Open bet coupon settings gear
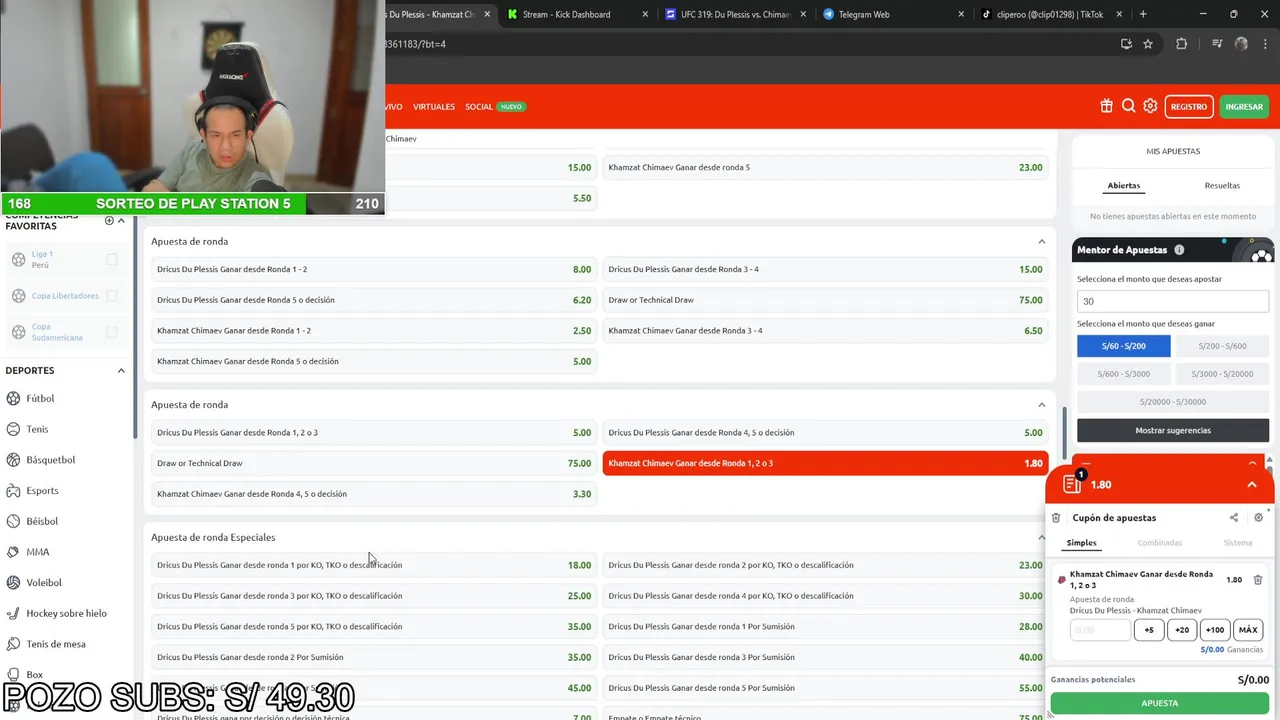The height and width of the screenshot is (720, 1280). coord(1258,518)
